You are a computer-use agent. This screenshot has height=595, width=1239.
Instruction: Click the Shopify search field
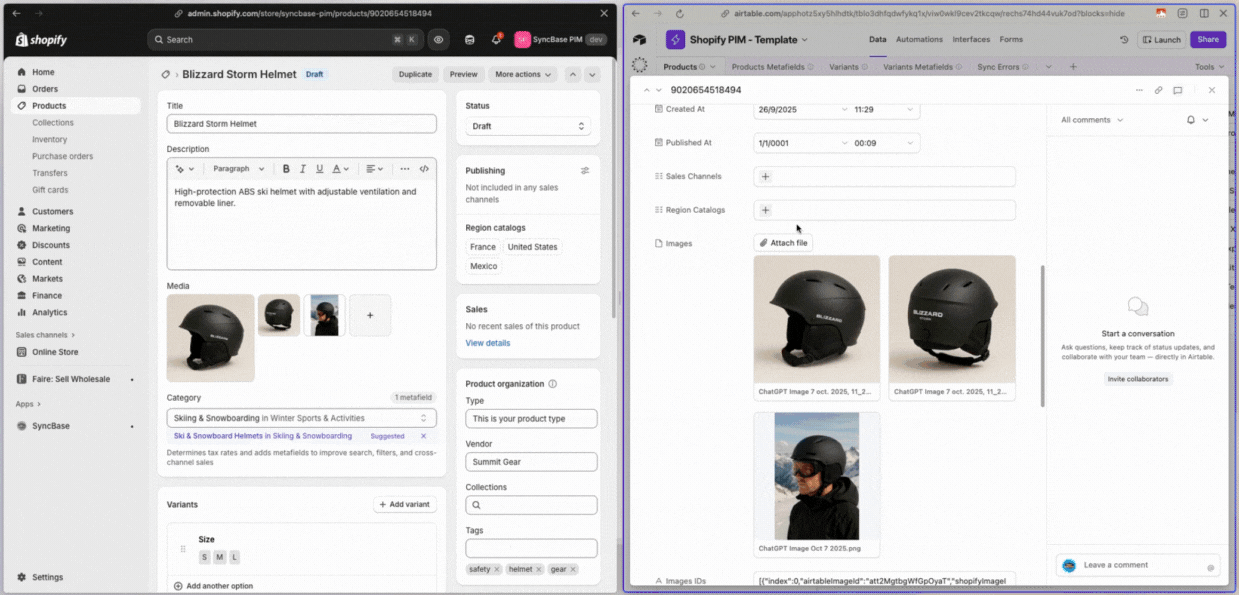click(x=284, y=40)
